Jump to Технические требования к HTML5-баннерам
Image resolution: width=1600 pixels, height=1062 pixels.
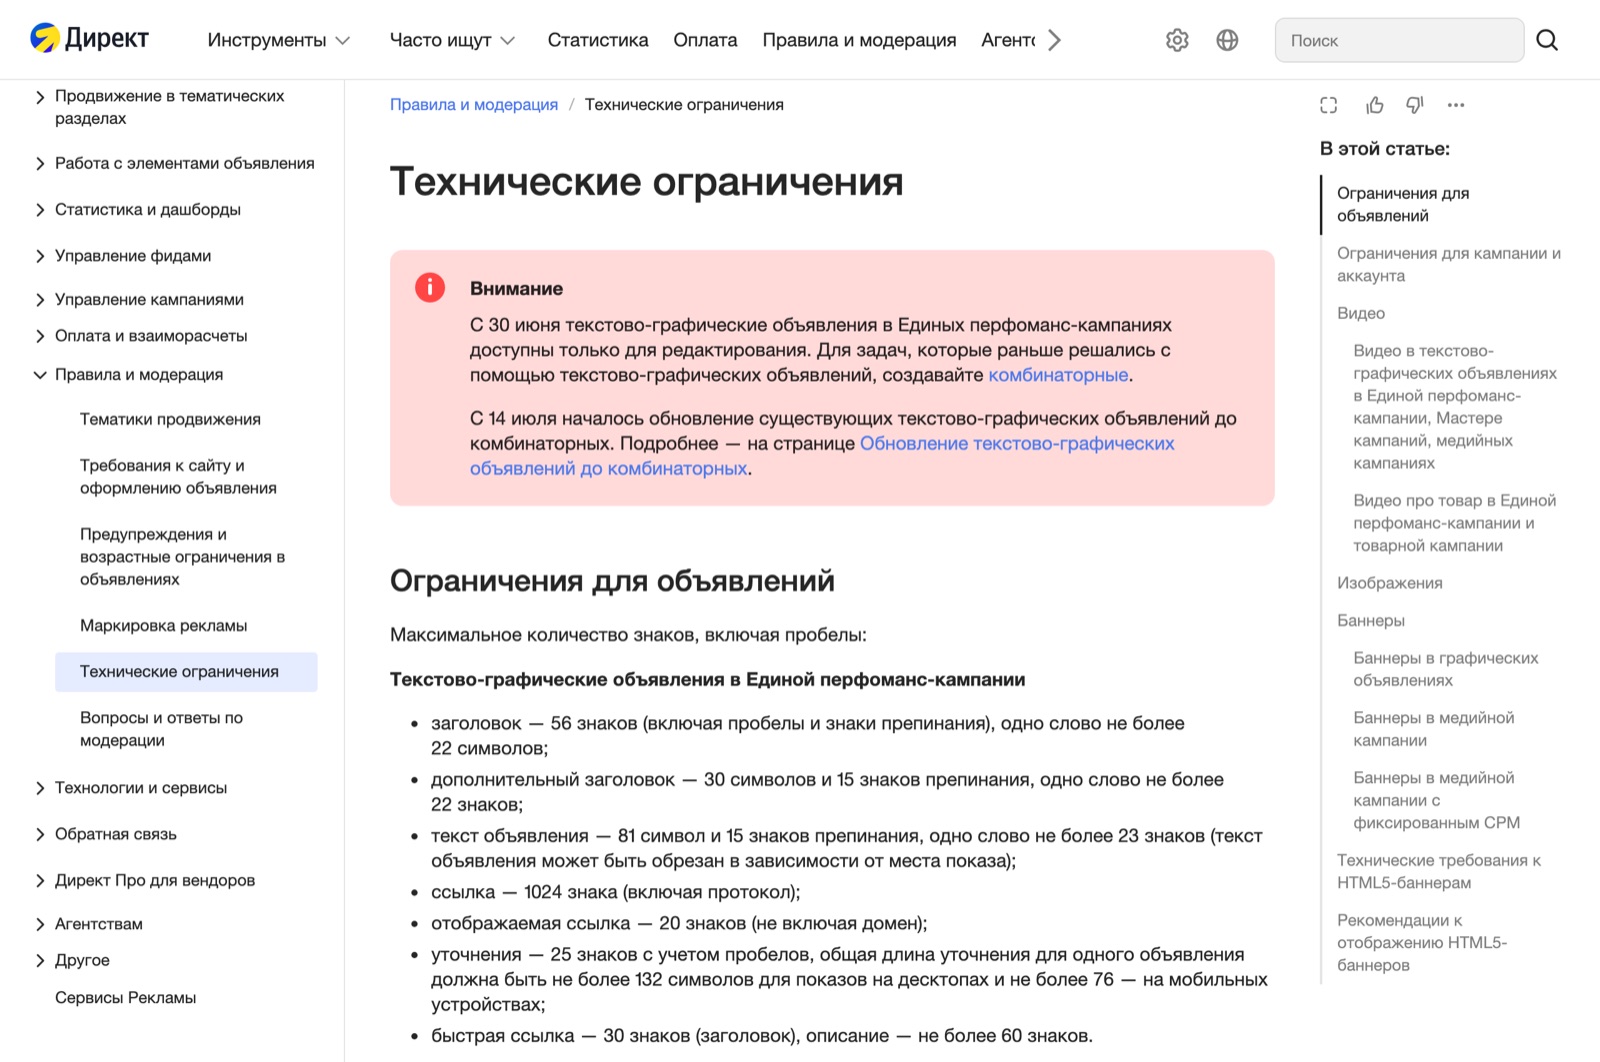[1438, 872]
